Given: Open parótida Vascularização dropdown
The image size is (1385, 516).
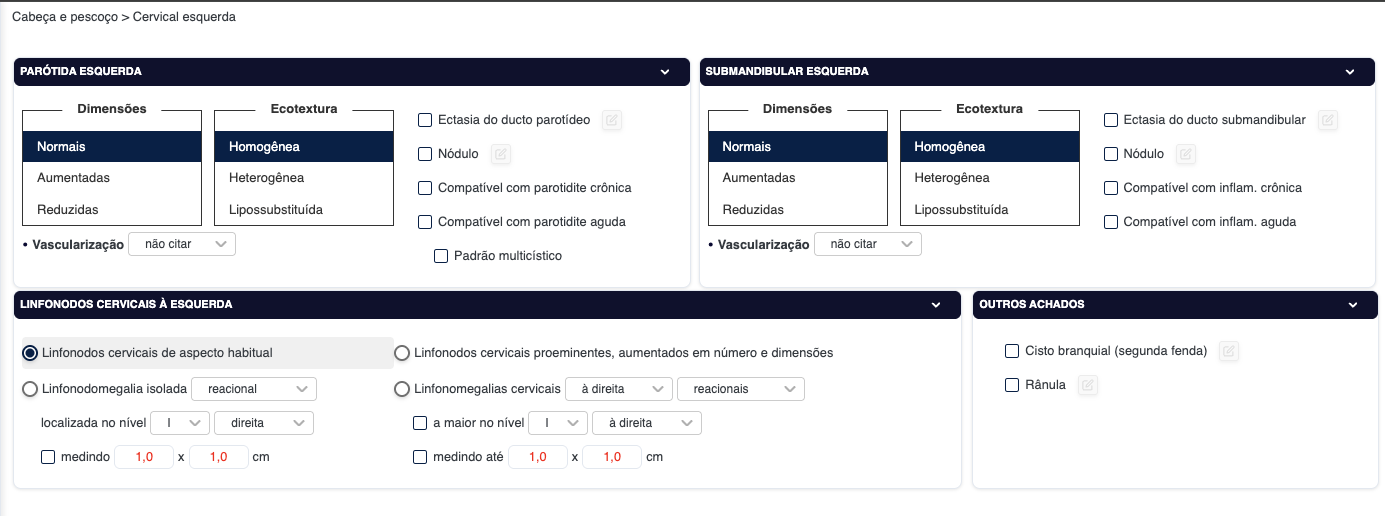Looking at the screenshot, I should coord(182,244).
